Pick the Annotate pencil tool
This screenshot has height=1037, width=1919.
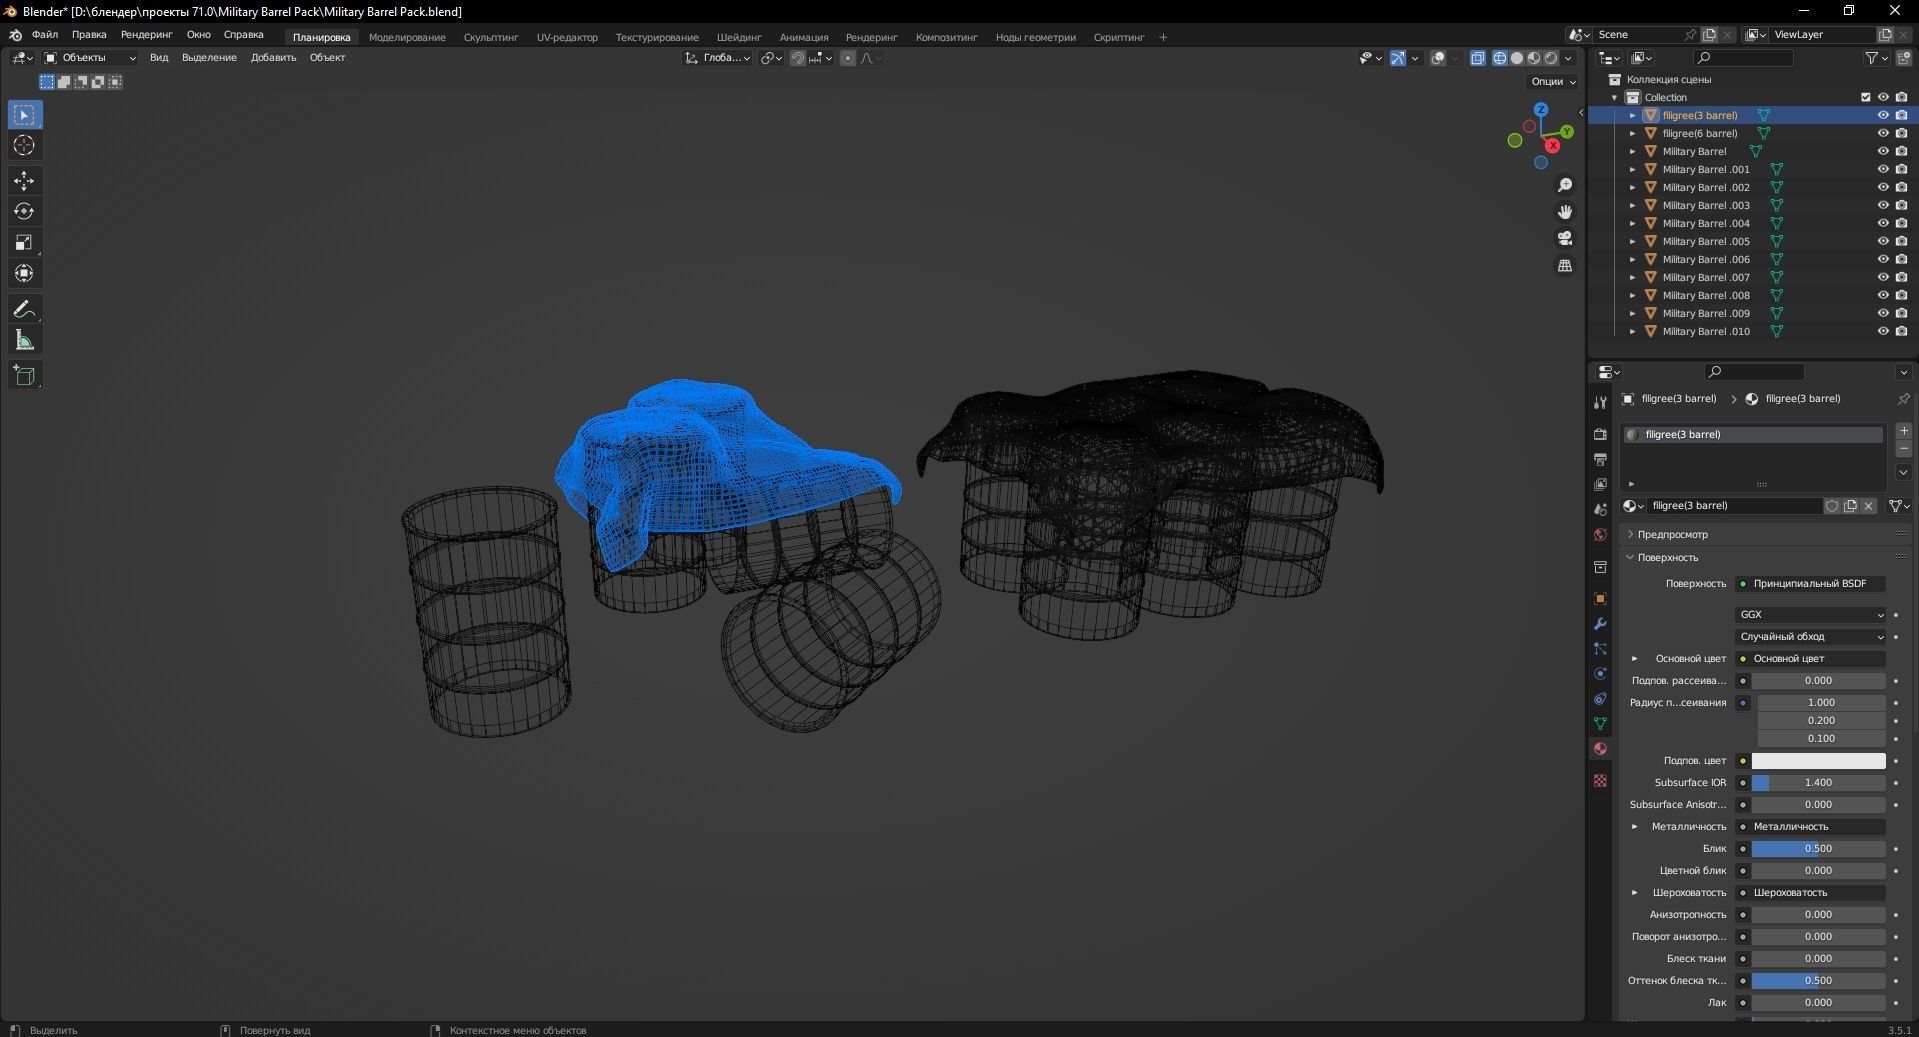click(24, 309)
